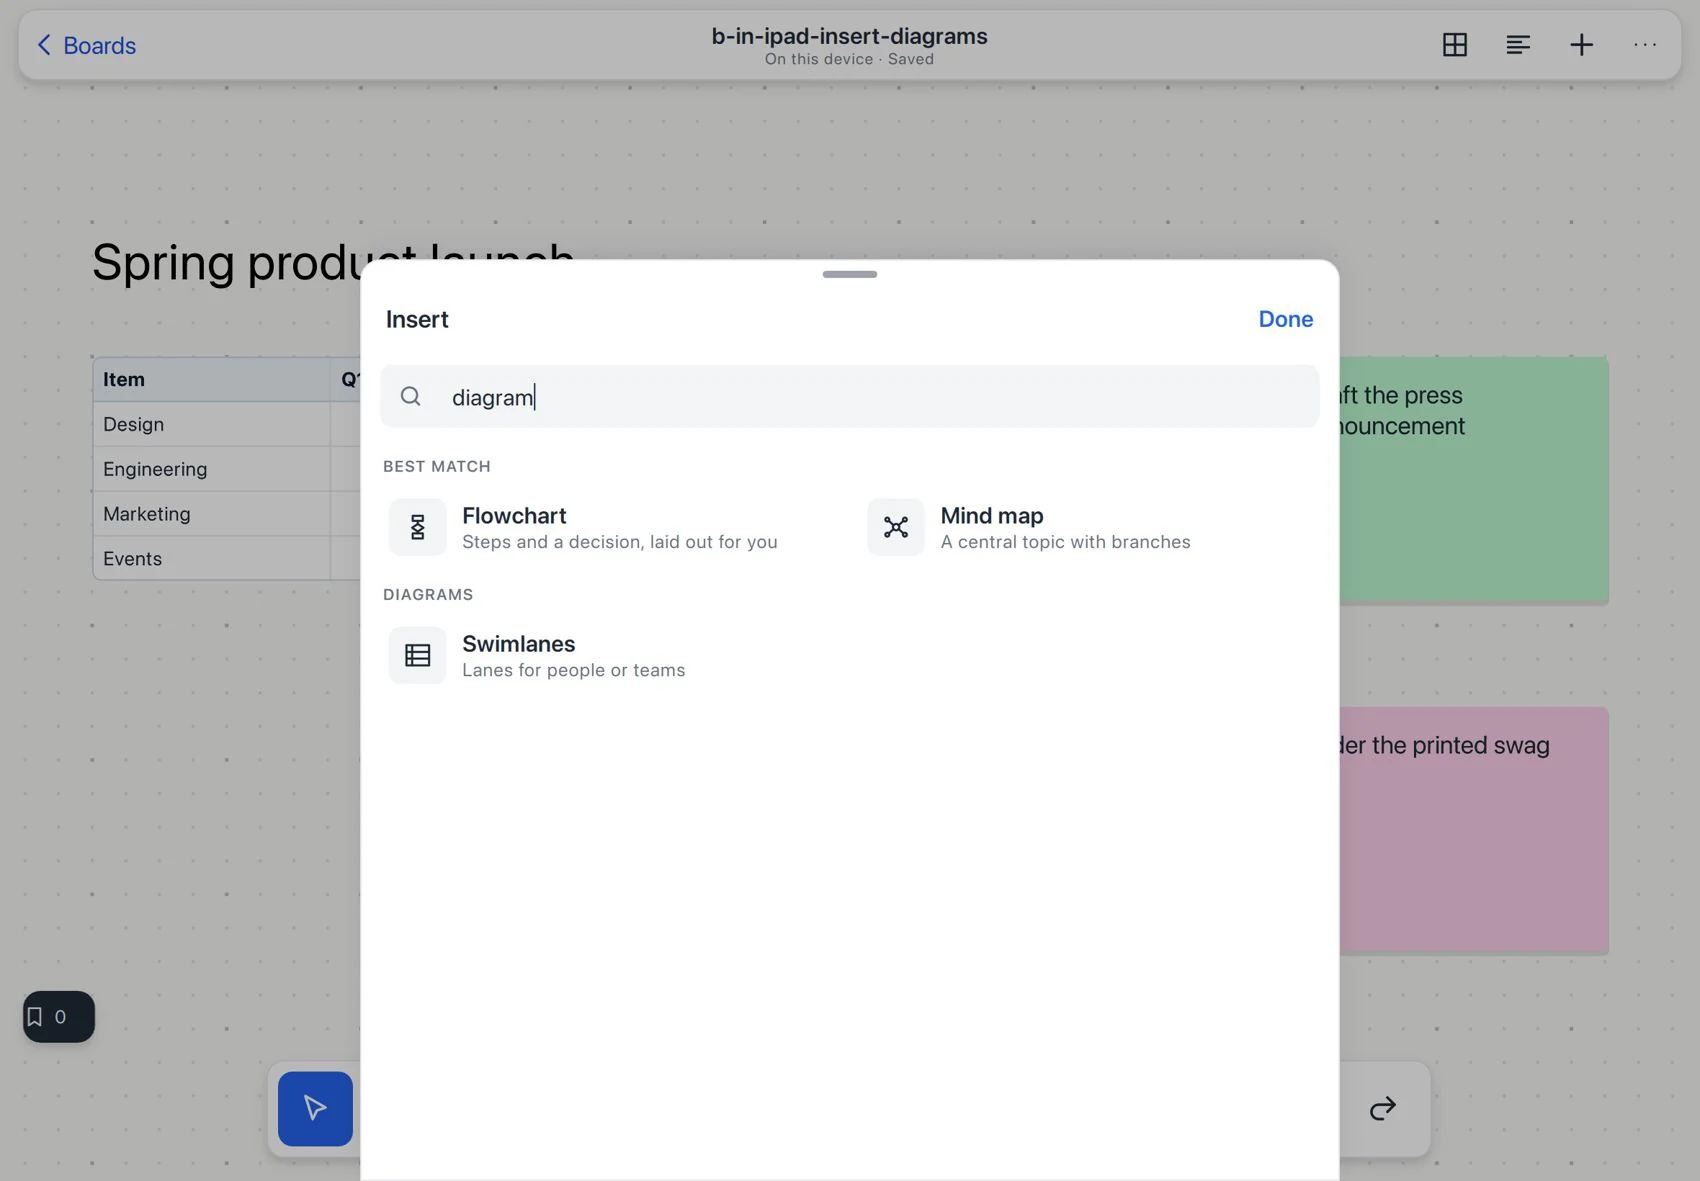
Task: Open the text outline icon in top bar
Action: tap(1518, 45)
